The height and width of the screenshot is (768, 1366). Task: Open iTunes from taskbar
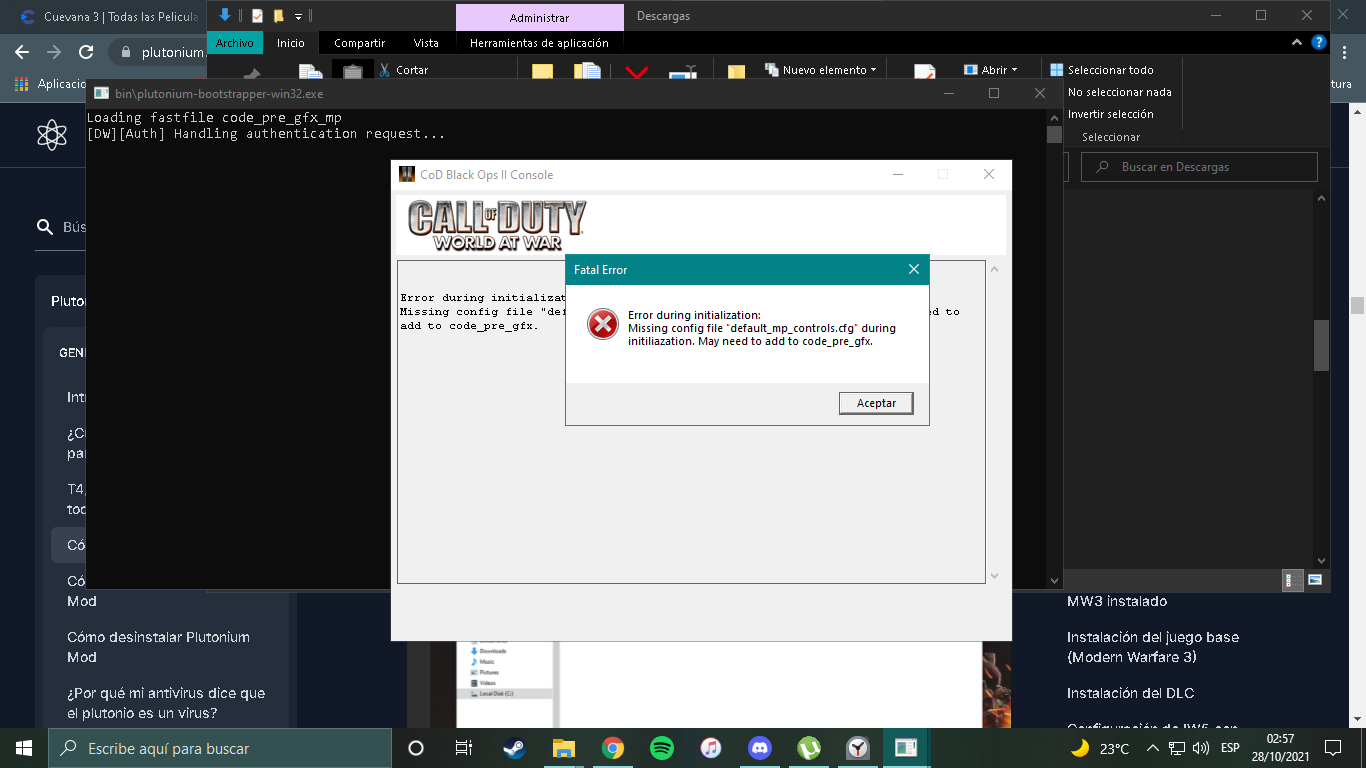click(x=711, y=748)
